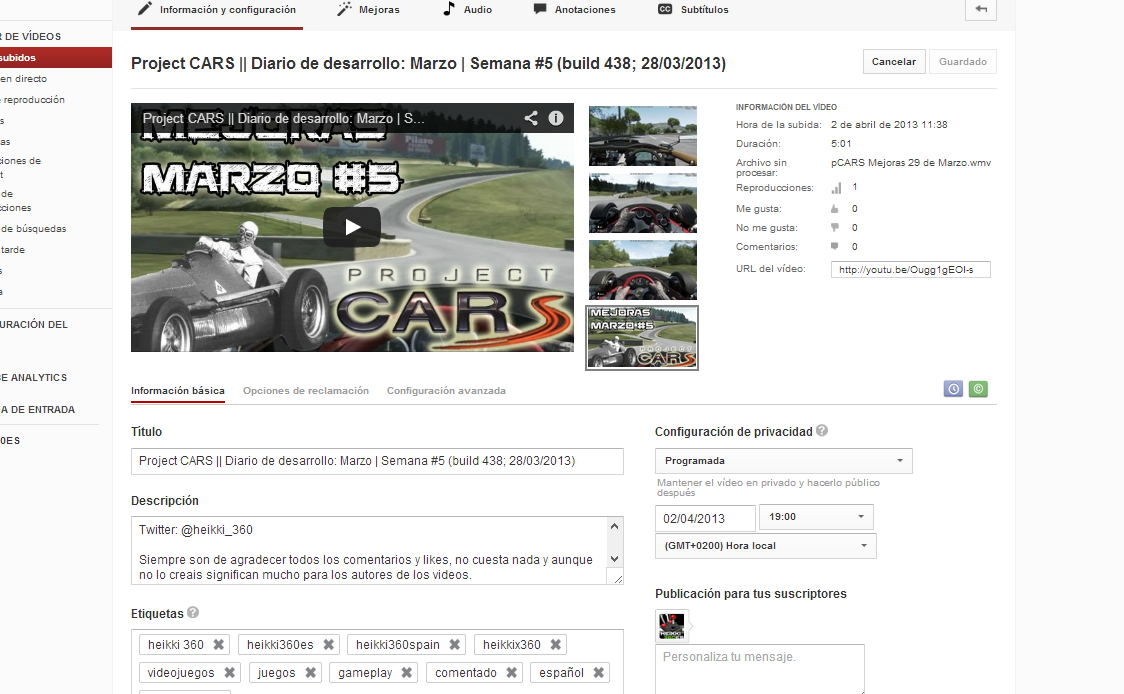Image resolution: width=1124 pixels, height=694 pixels.
Task: Remove the 'videojuegos' tag
Action: [229, 672]
